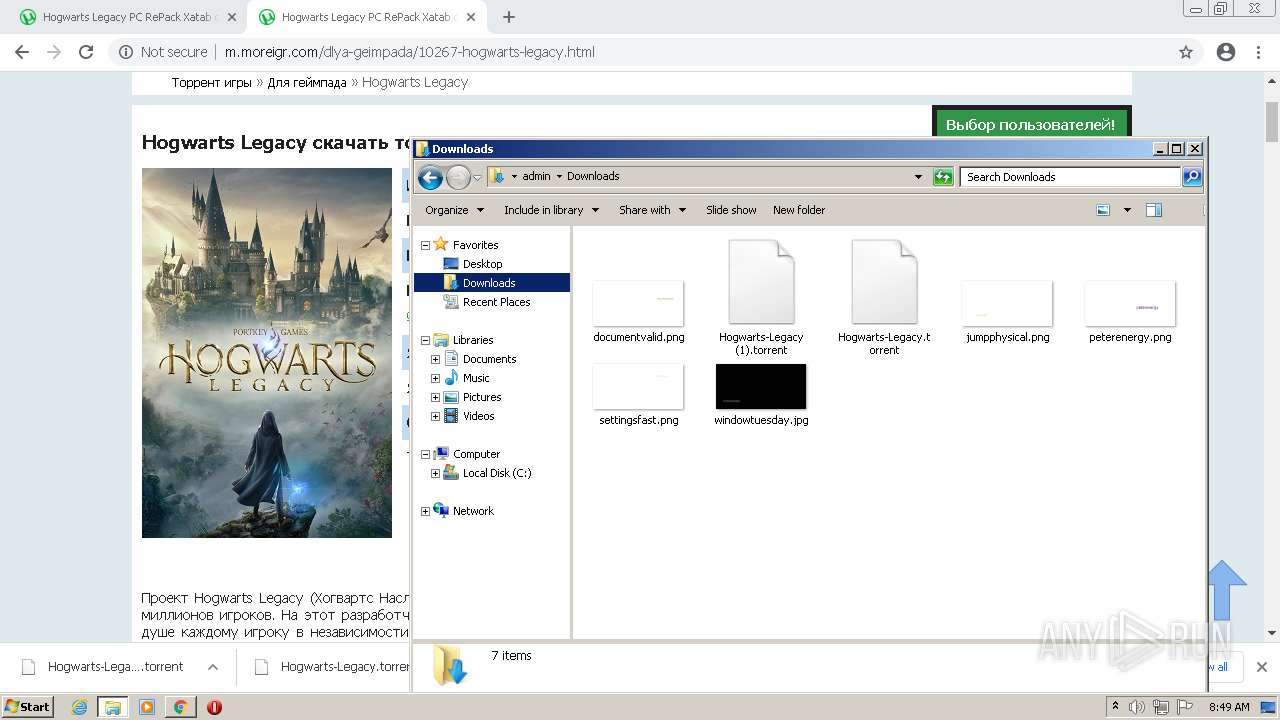Collapse the Libraries tree group

(425, 340)
